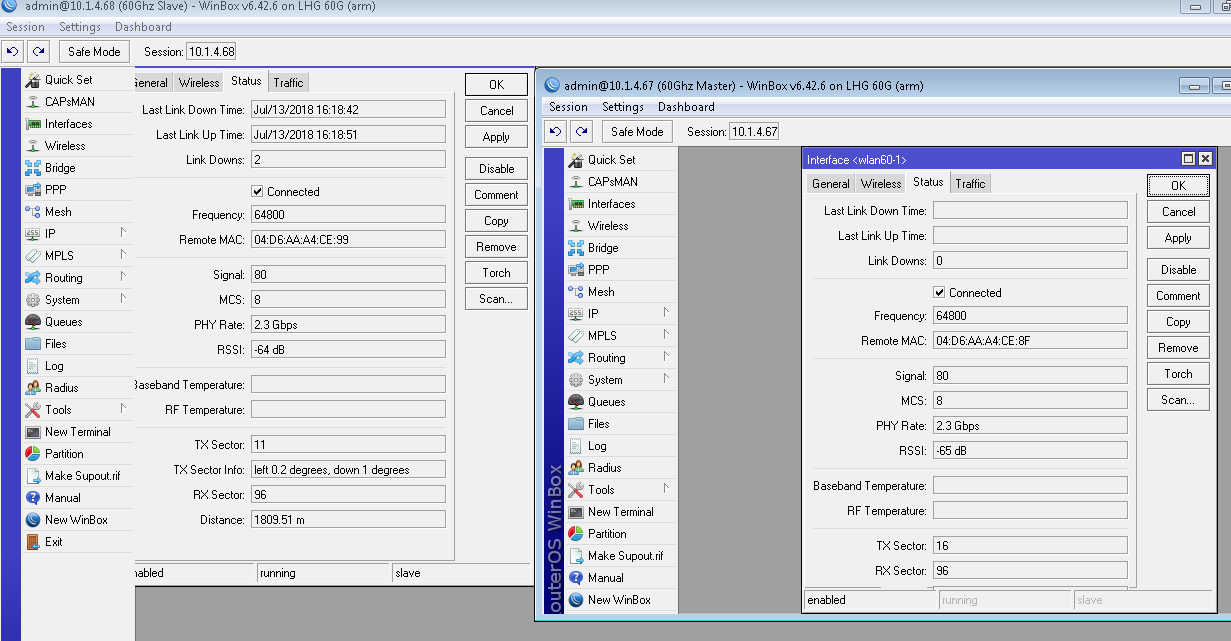Click the Redo icon in the Master toolbar
The image size is (1231, 641).
[x=581, y=131]
